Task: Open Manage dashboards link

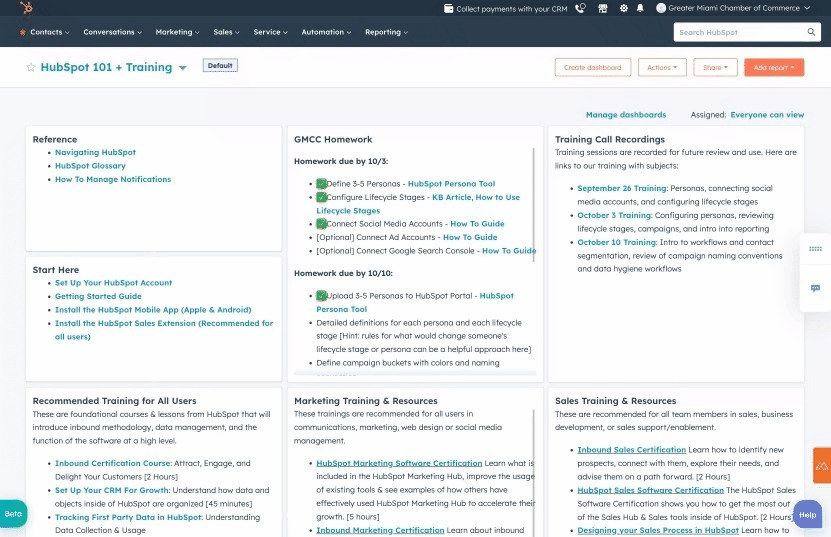Action: click(x=626, y=115)
